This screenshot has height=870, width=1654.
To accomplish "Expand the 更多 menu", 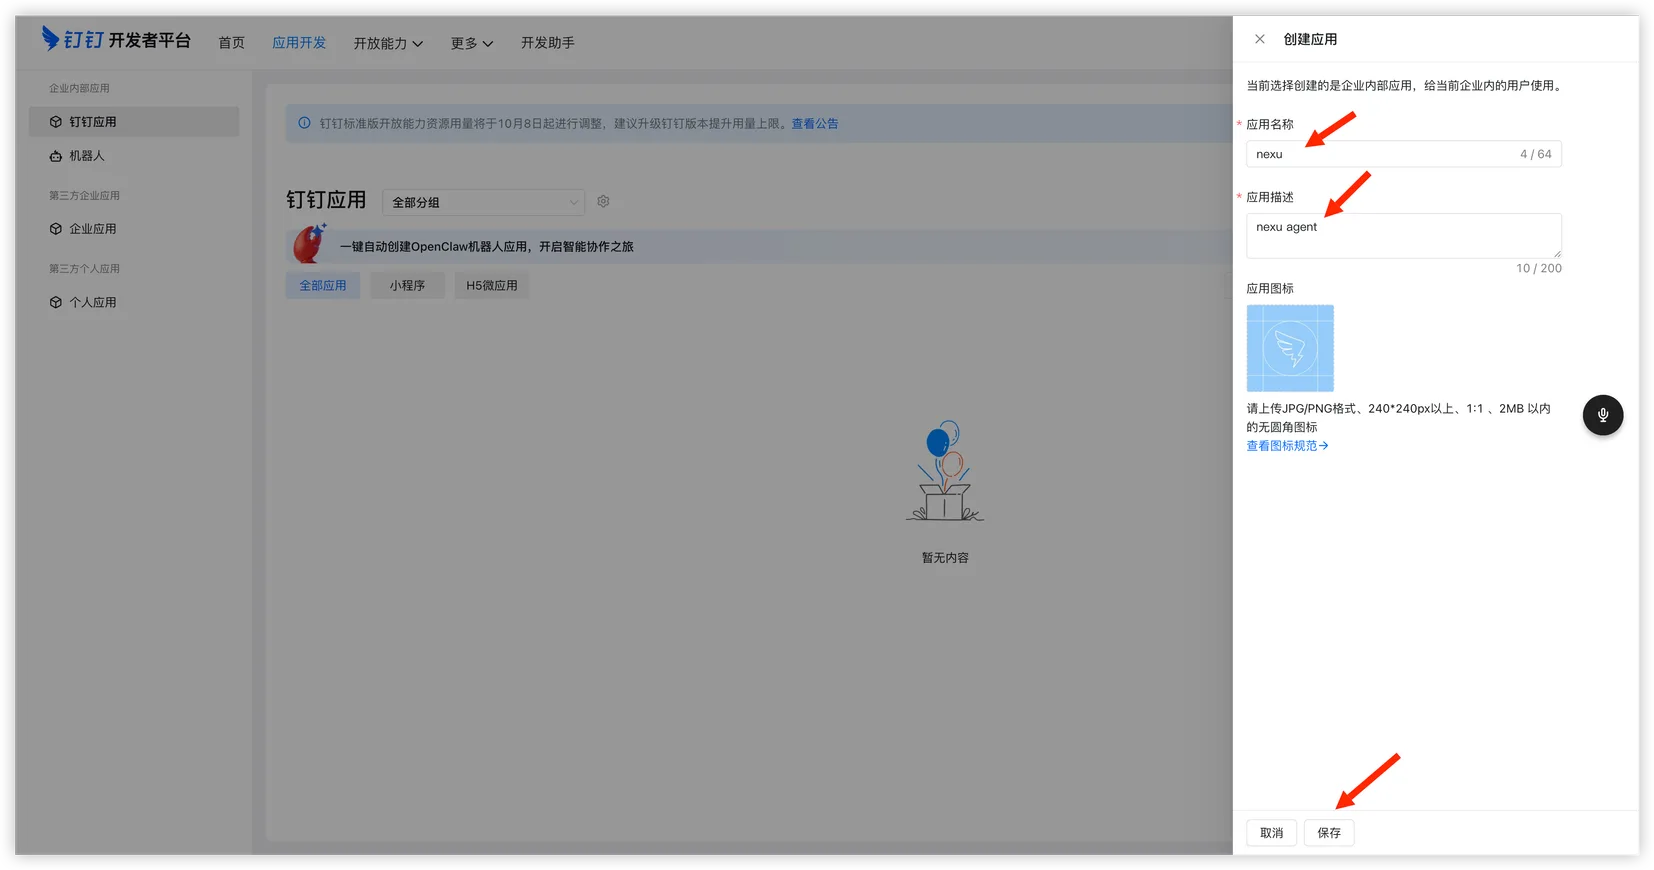I will (471, 43).
